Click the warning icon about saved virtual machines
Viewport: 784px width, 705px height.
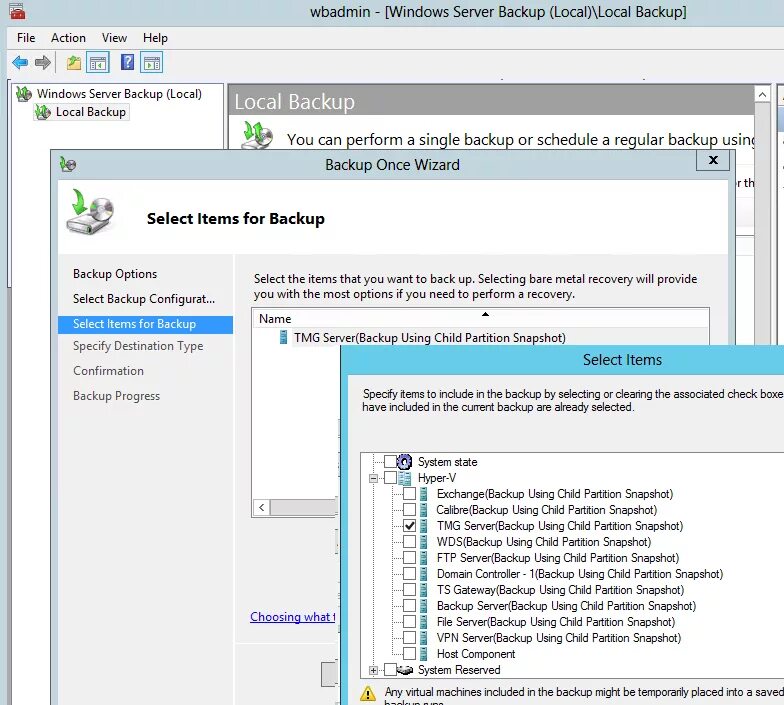[368, 694]
